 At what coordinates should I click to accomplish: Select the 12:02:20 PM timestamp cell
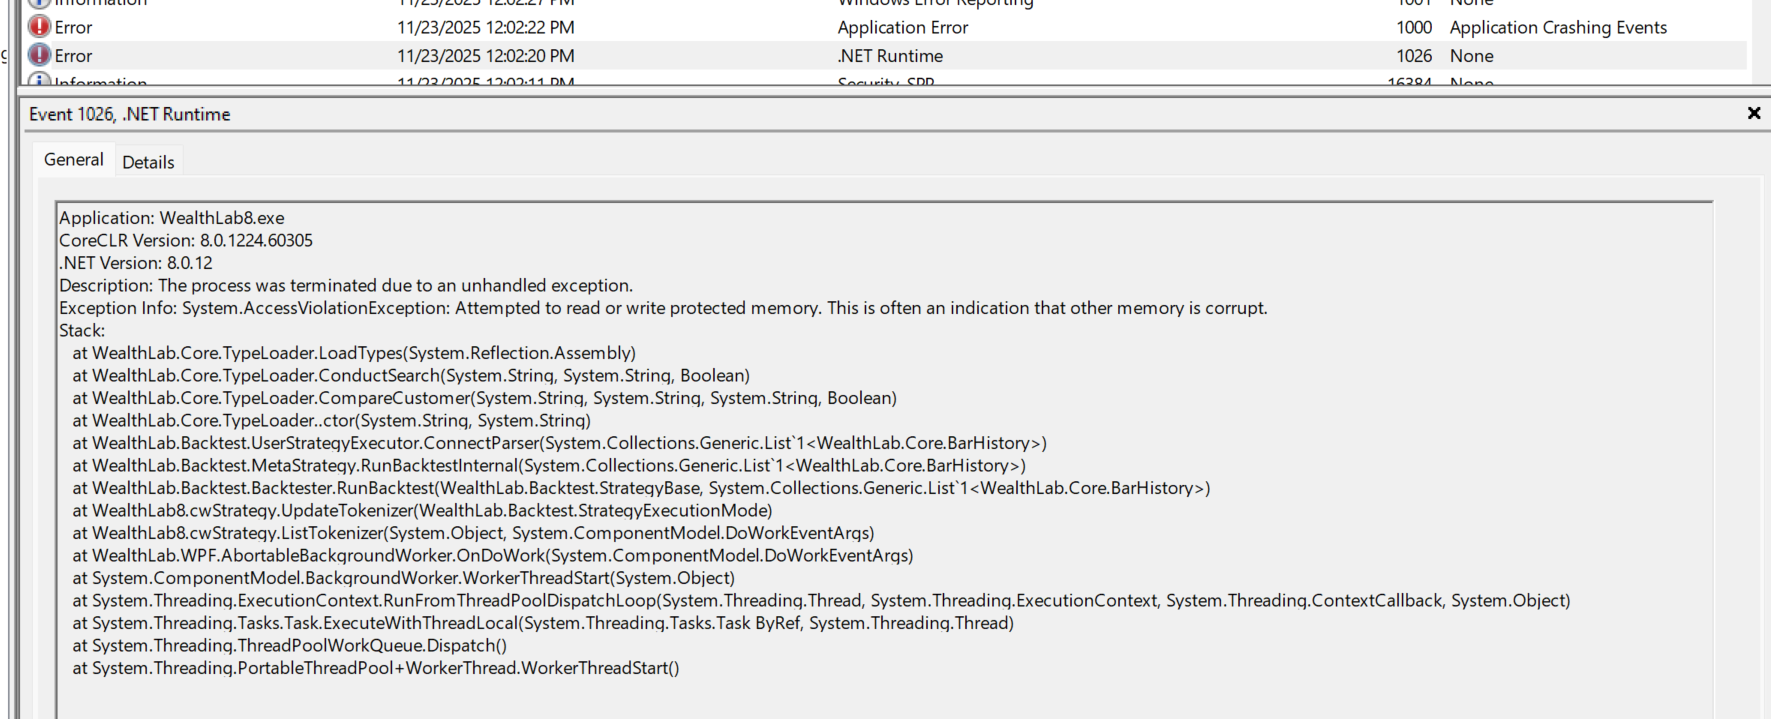click(485, 56)
